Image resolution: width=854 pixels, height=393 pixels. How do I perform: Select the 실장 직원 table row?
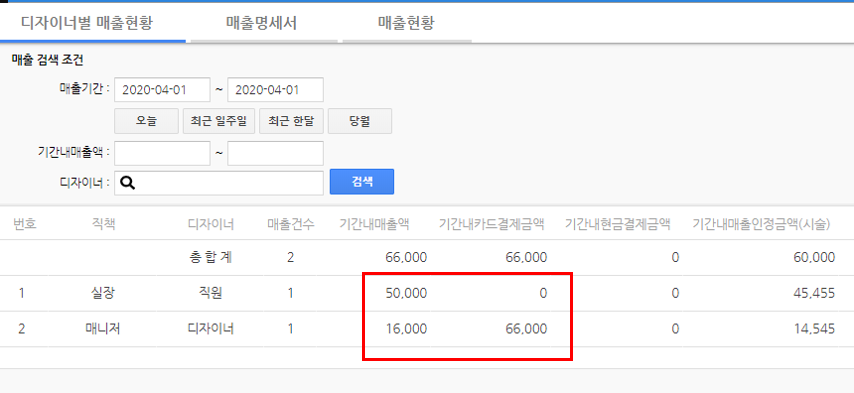point(427,293)
